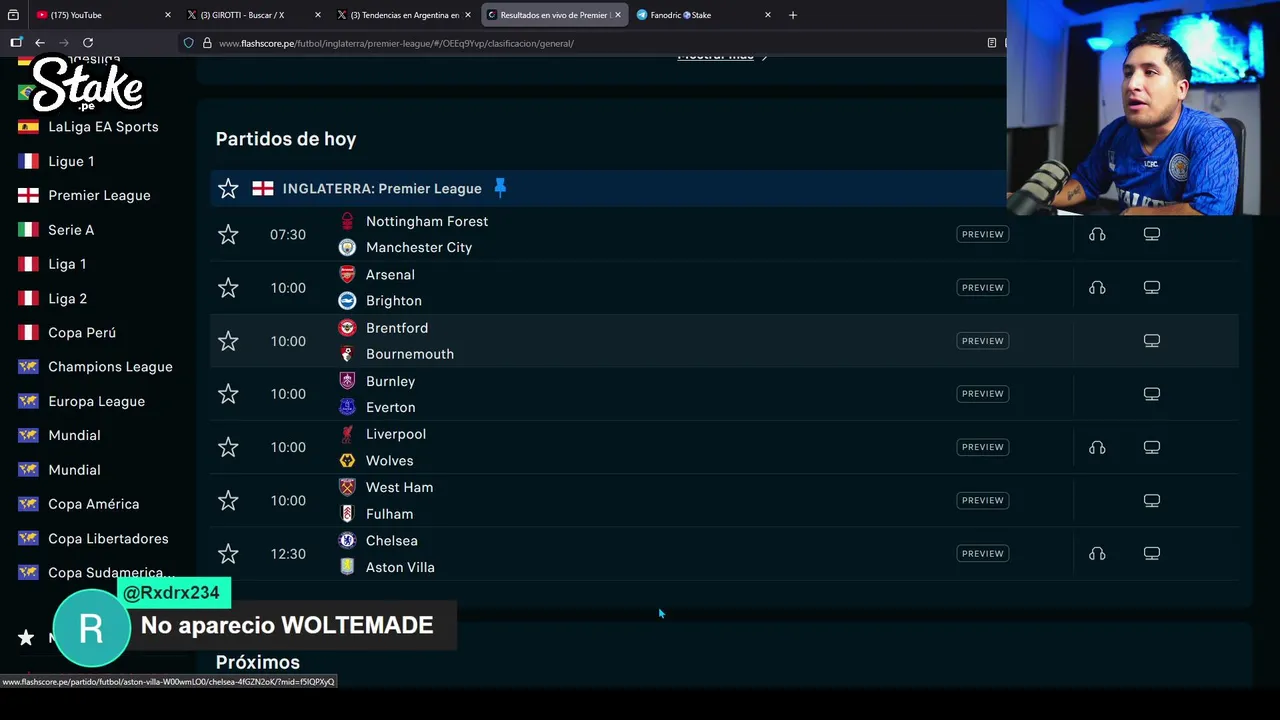Viewport: 1280px width, 720px height.
Task: Open audio commentary for Arsenal vs Brighton
Action: pyautogui.click(x=1097, y=288)
